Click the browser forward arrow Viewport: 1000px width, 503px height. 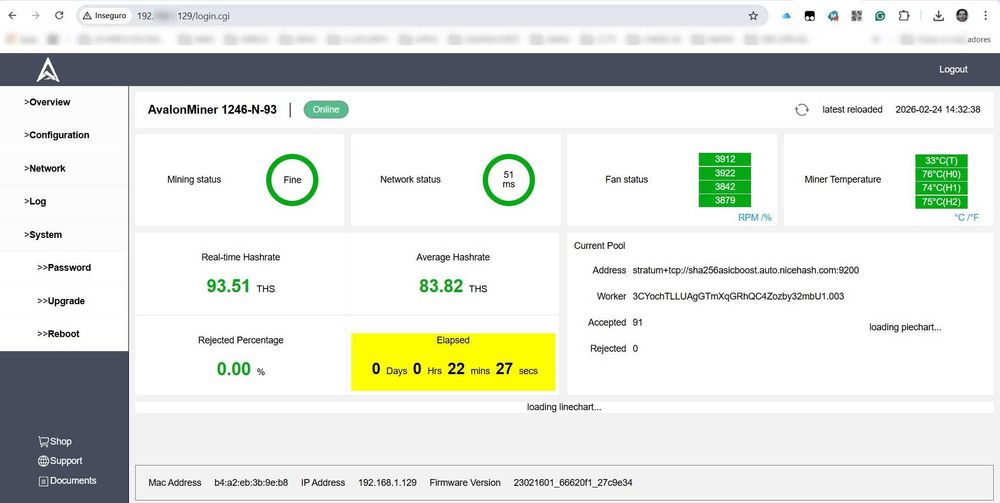click(x=36, y=15)
